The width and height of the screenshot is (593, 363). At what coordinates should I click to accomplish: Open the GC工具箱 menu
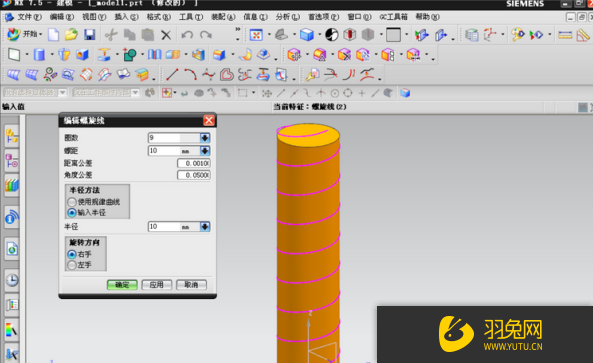pyautogui.click(x=393, y=17)
